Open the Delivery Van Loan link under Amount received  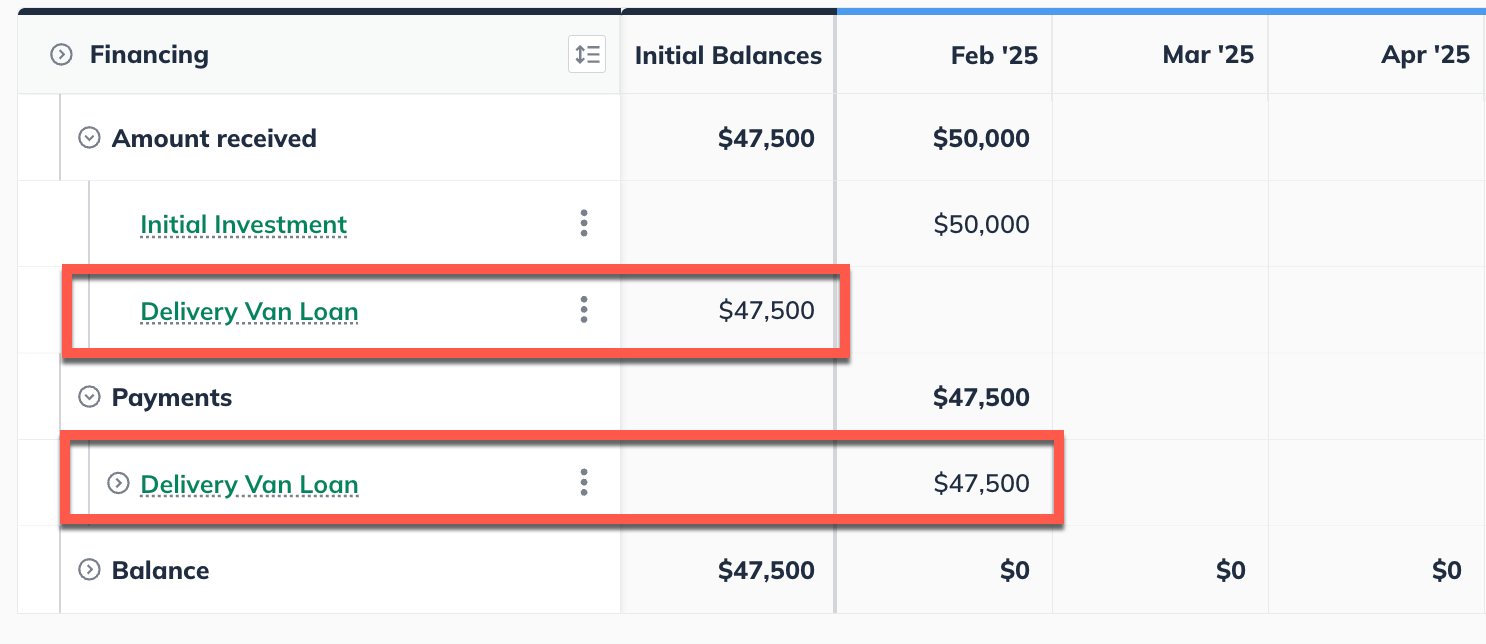[x=248, y=311]
